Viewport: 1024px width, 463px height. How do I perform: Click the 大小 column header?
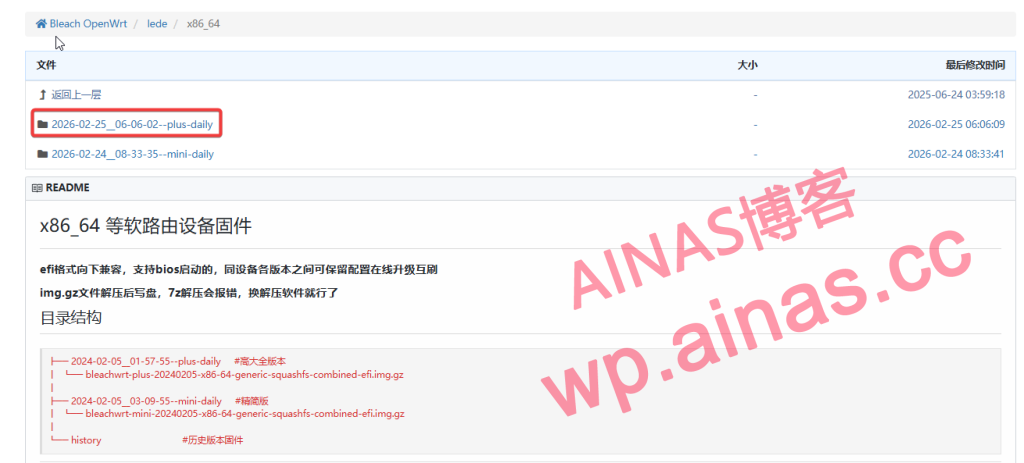pos(748,65)
